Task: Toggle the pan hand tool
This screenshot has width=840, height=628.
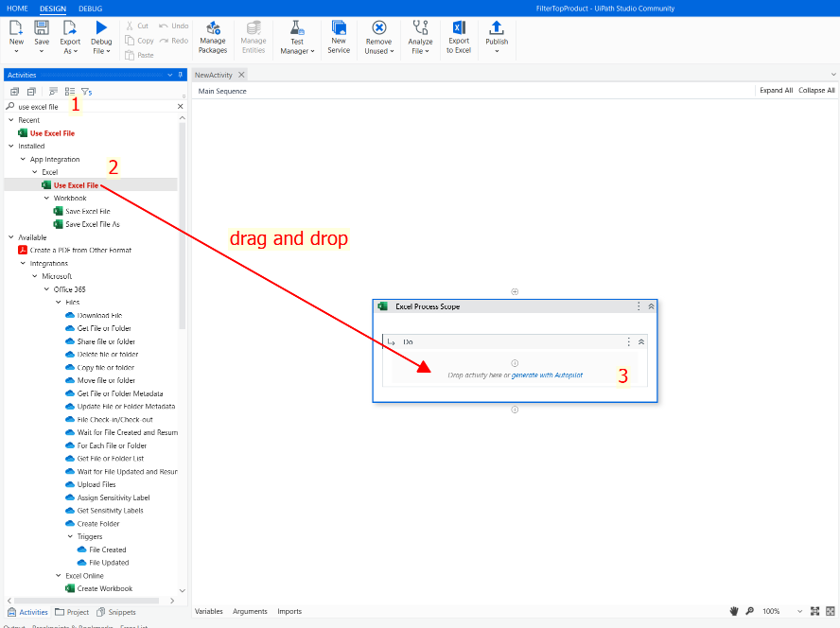Action: [x=734, y=611]
